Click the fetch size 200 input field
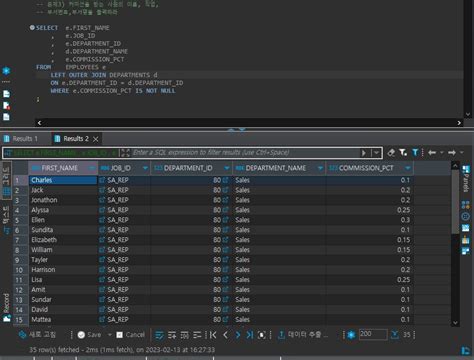Screen dimensions: 474x360 coord(373,334)
